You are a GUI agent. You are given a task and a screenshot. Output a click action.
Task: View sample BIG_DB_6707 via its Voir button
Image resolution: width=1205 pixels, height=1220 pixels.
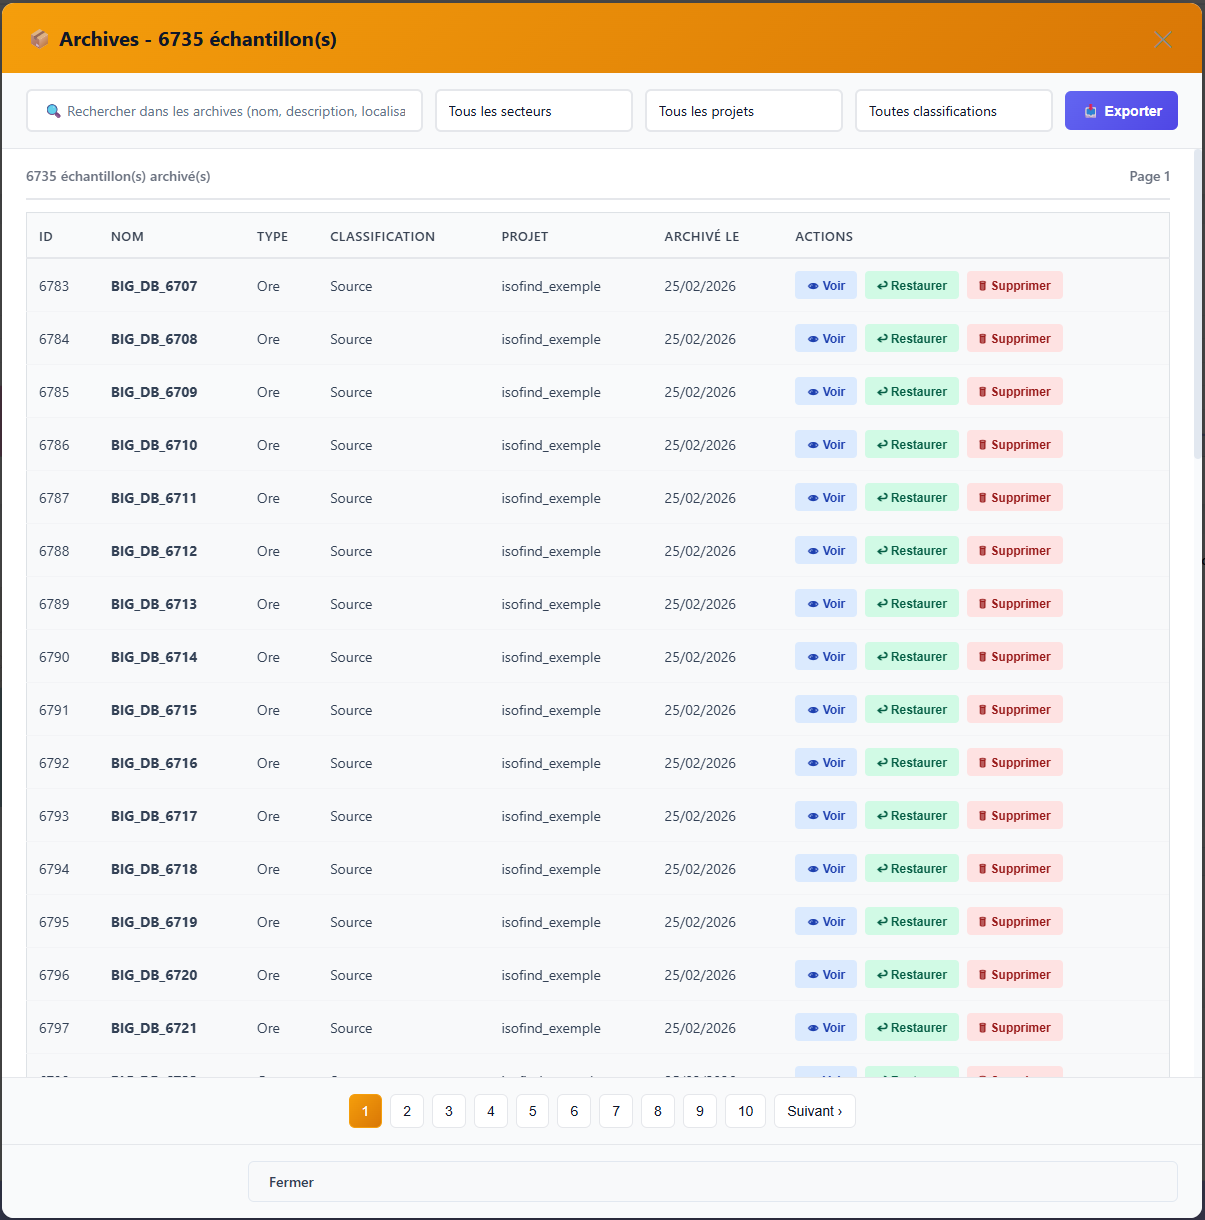coord(825,286)
